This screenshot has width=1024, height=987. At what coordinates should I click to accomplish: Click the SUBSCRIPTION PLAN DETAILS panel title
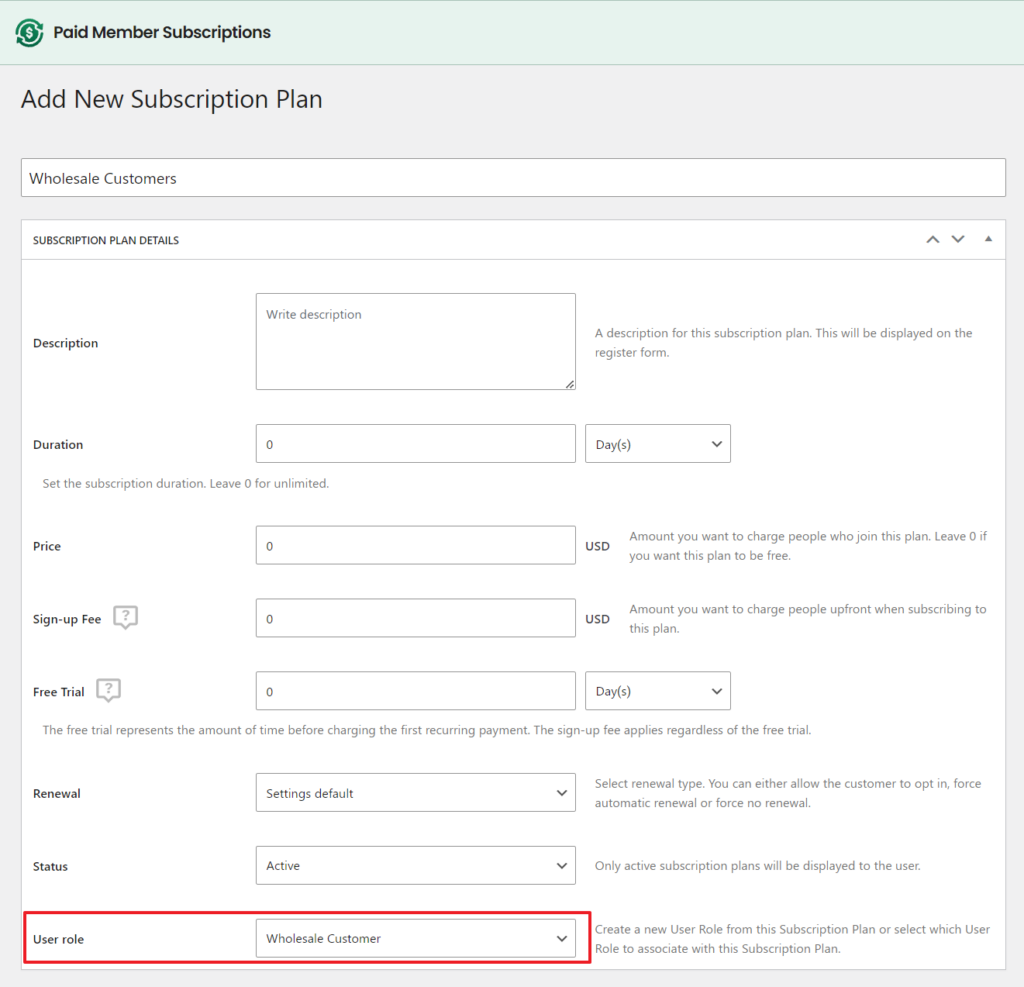point(106,240)
